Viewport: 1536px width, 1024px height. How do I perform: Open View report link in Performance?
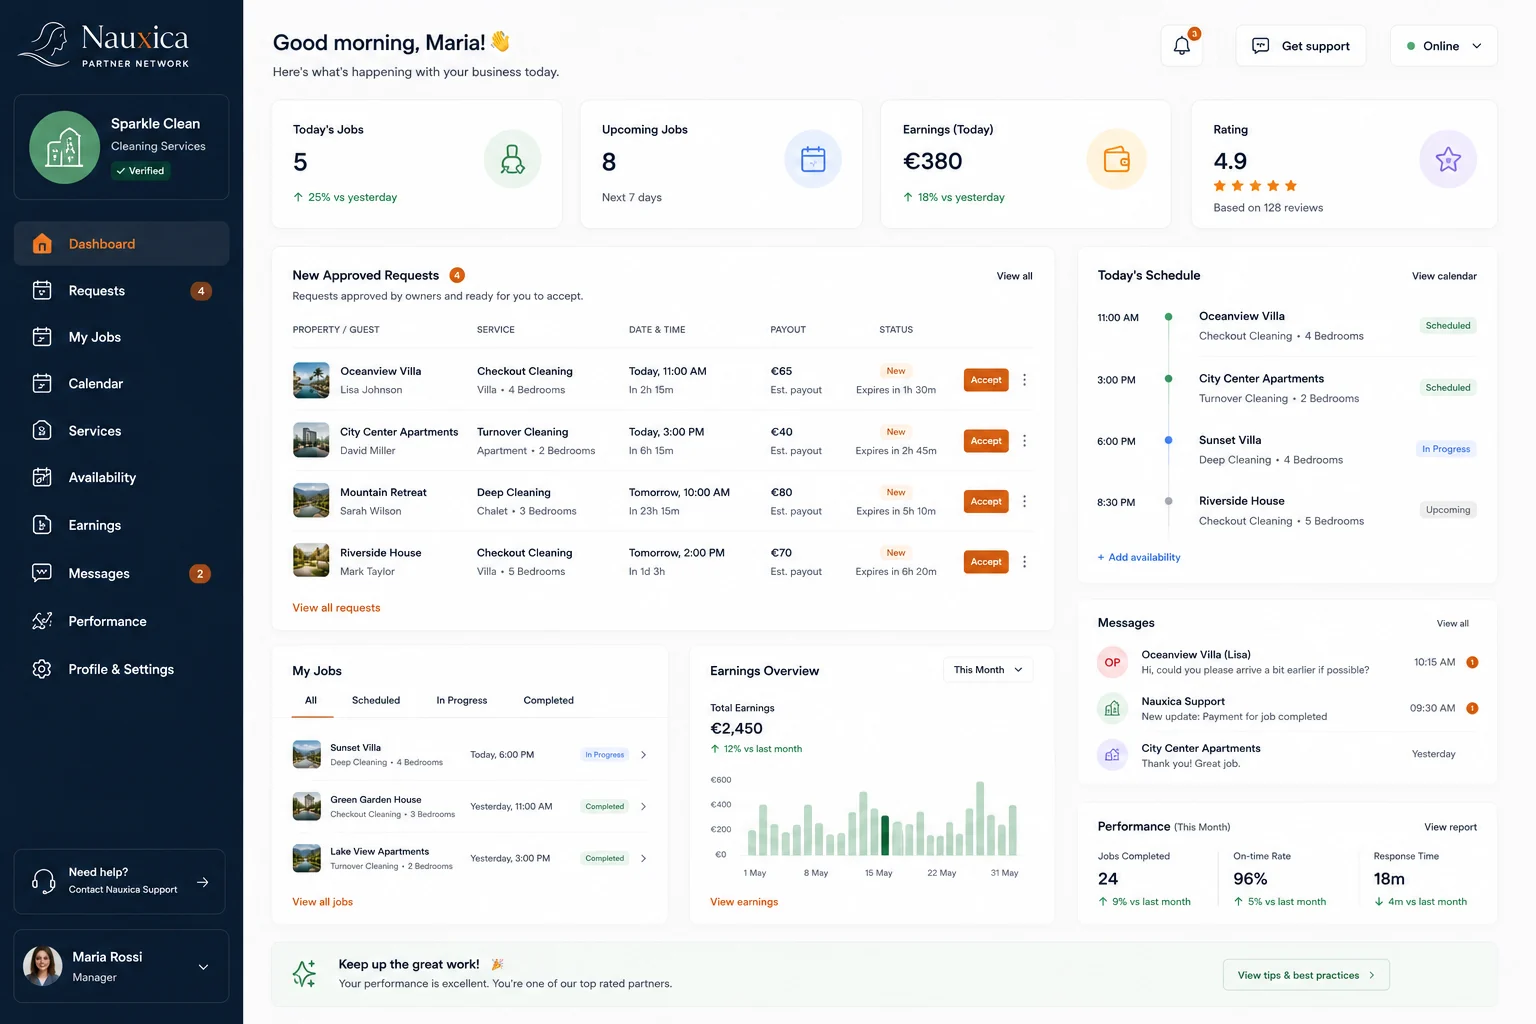[1450, 827]
